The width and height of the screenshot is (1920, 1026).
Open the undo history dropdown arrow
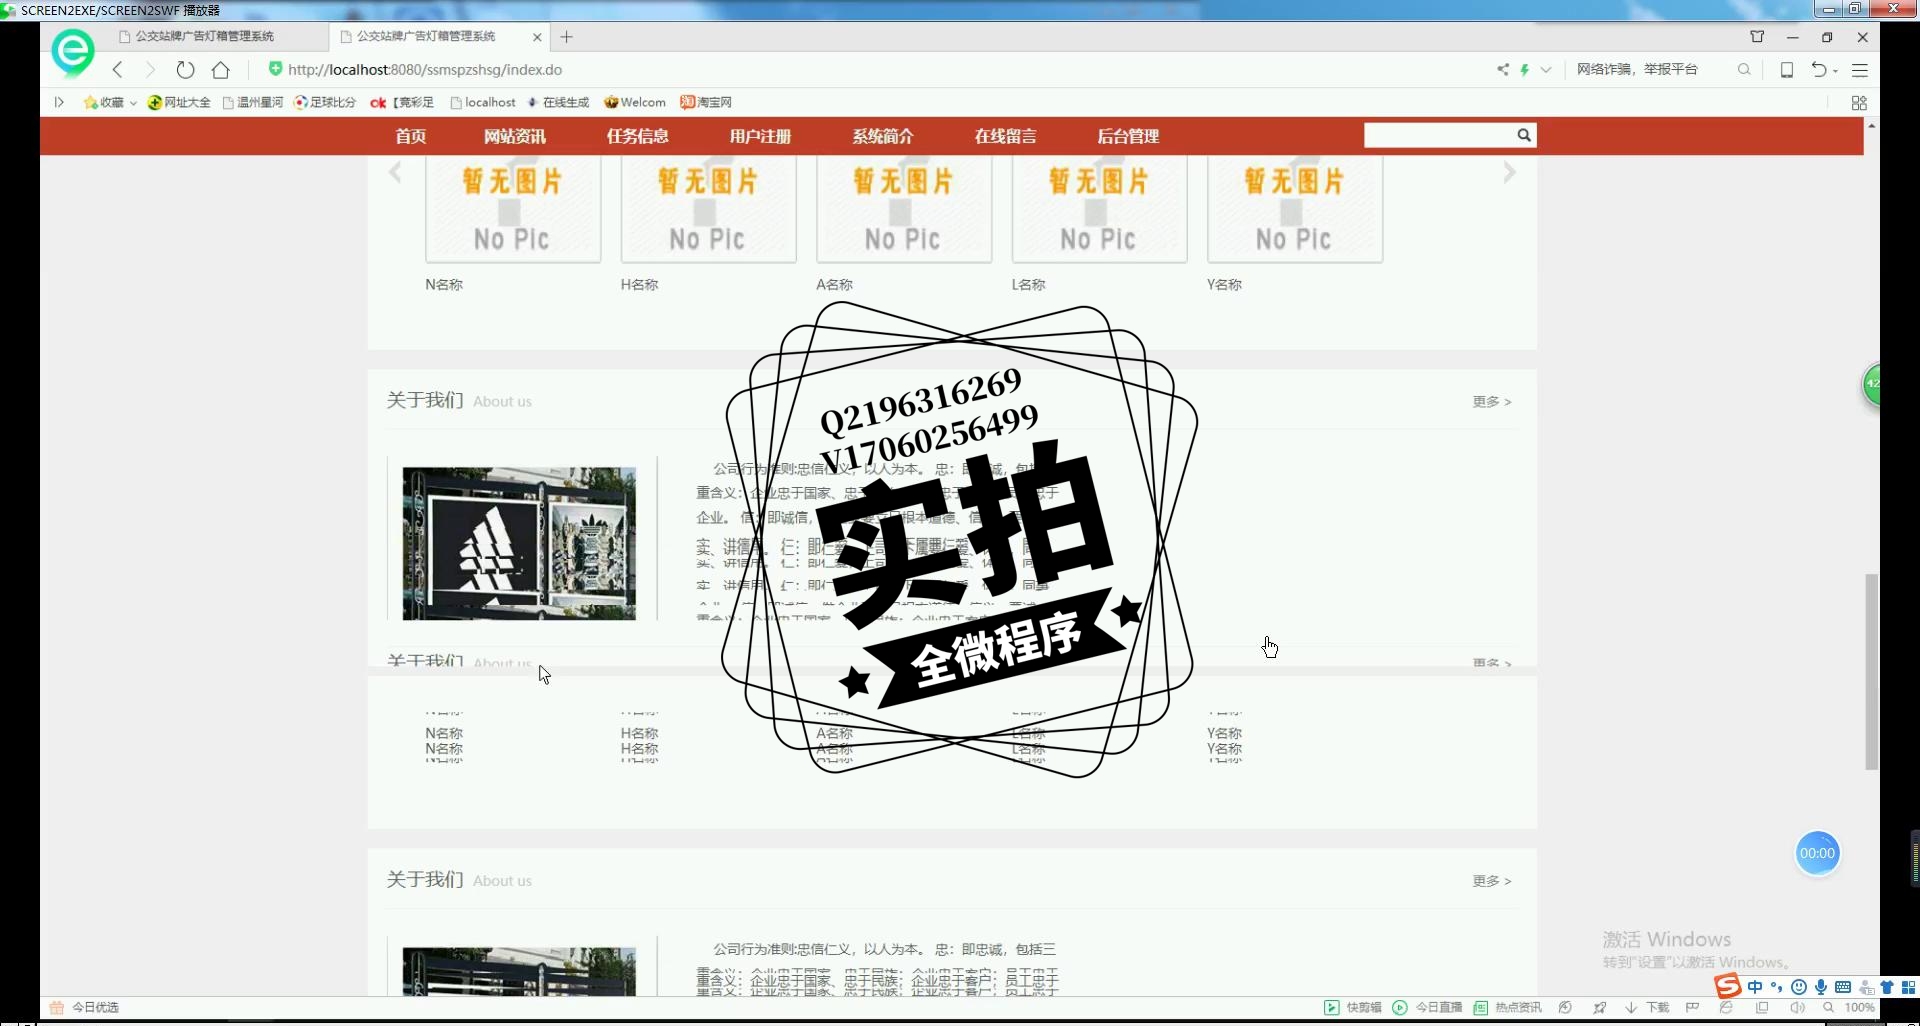1836,71
